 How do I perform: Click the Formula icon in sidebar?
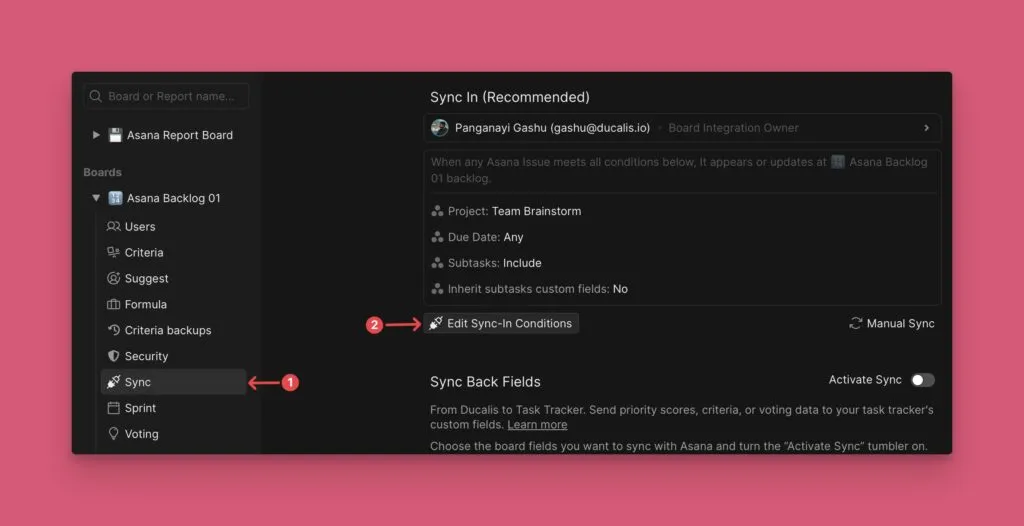pos(114,305)
